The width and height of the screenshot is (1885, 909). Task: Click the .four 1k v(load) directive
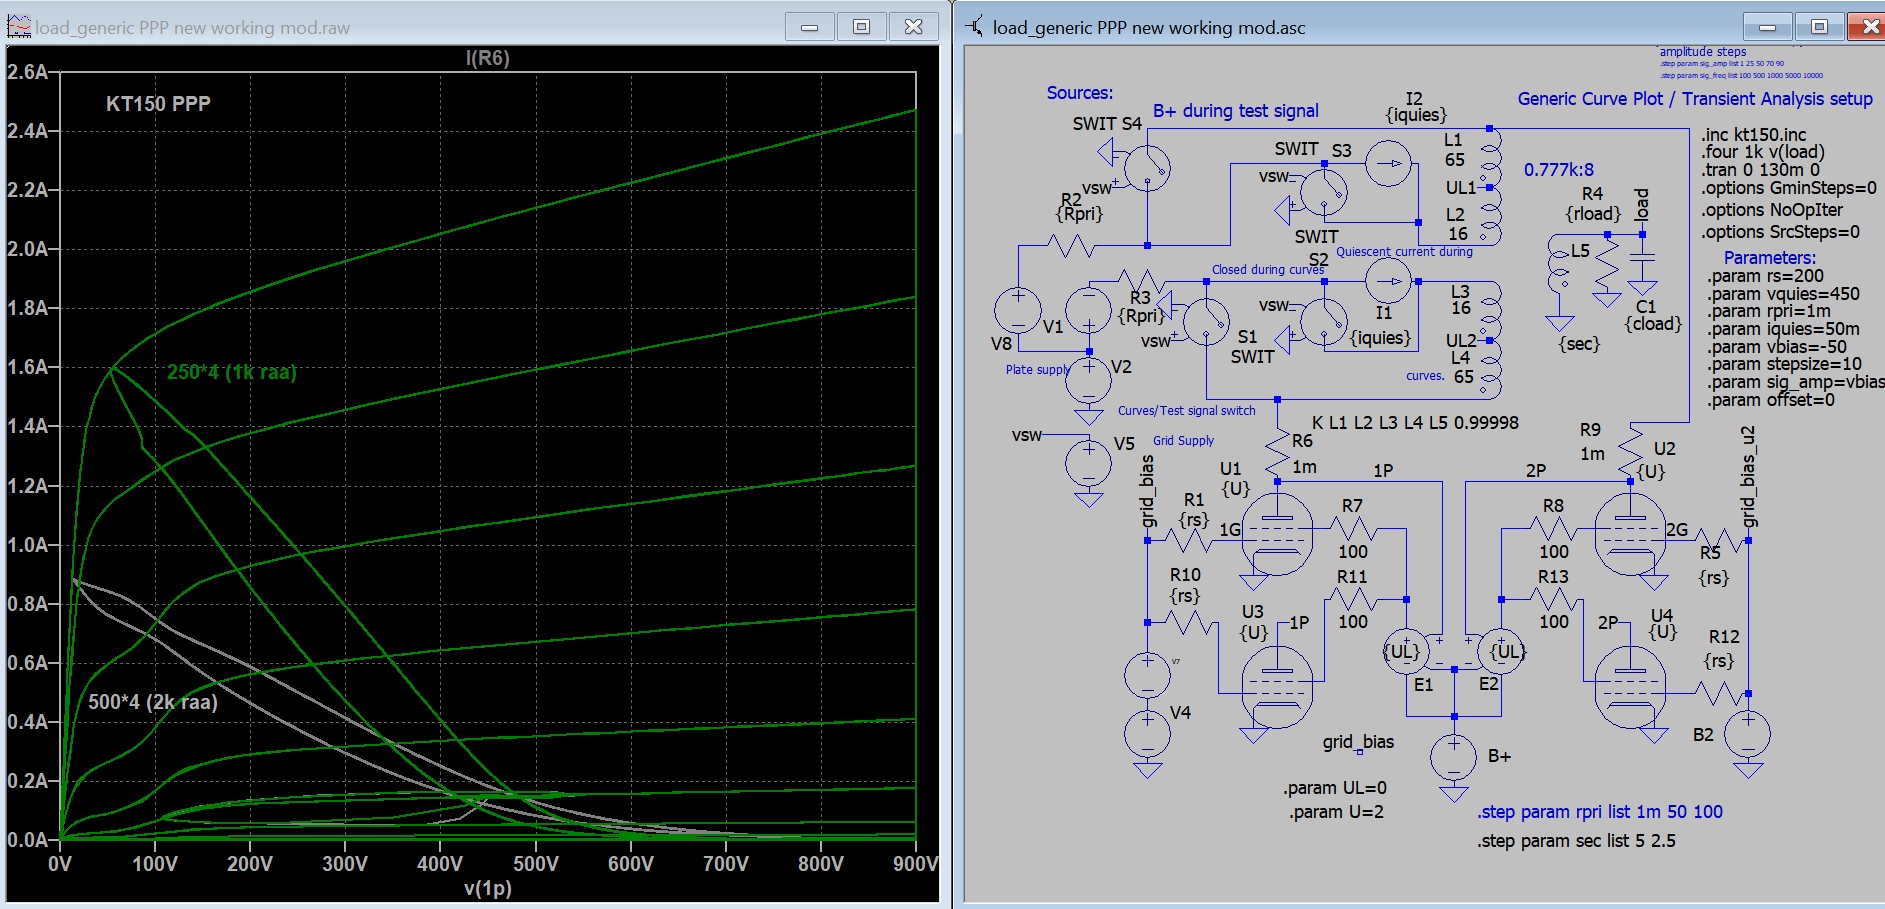1763,152
